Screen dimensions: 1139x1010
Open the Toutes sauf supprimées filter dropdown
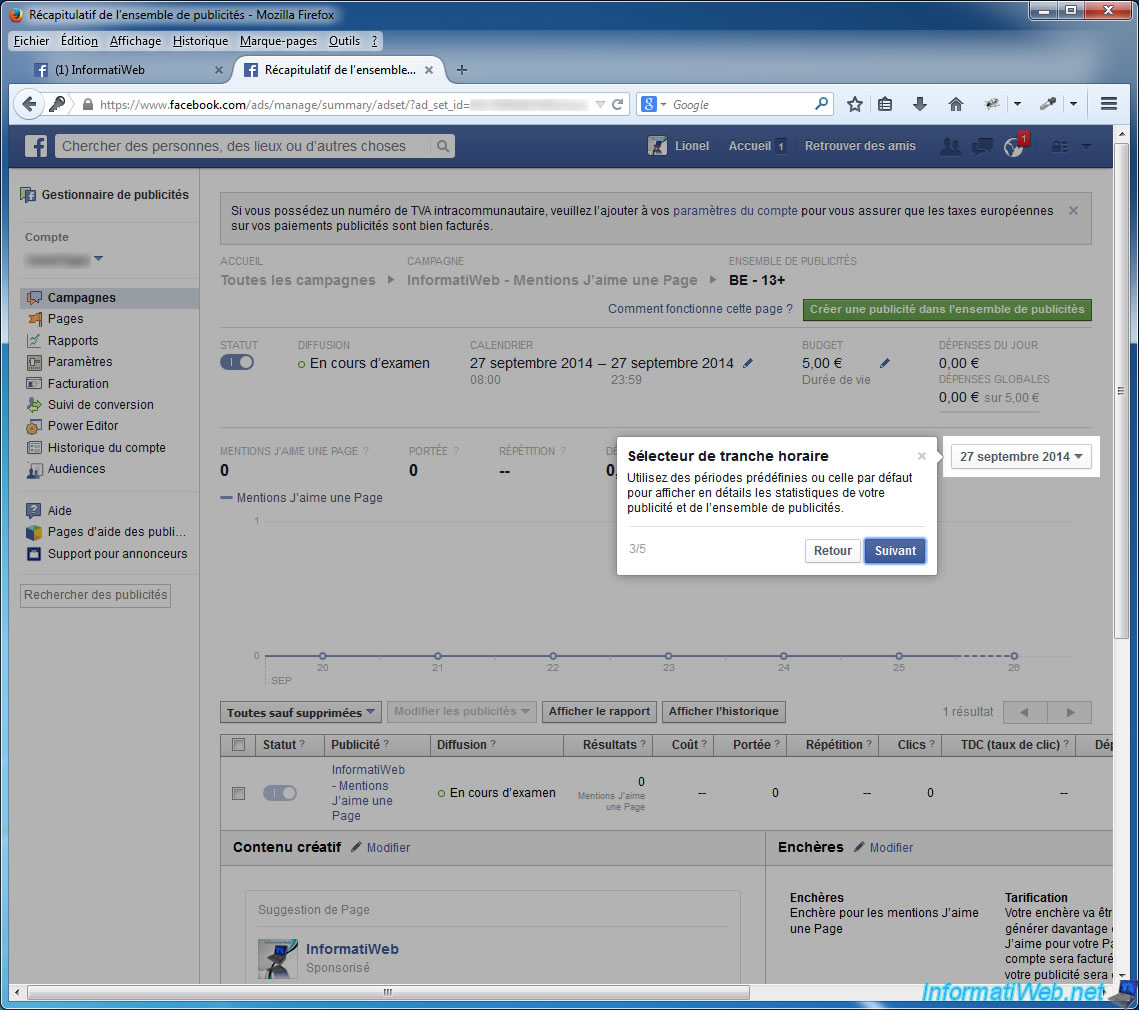click(x=300, y=712)
